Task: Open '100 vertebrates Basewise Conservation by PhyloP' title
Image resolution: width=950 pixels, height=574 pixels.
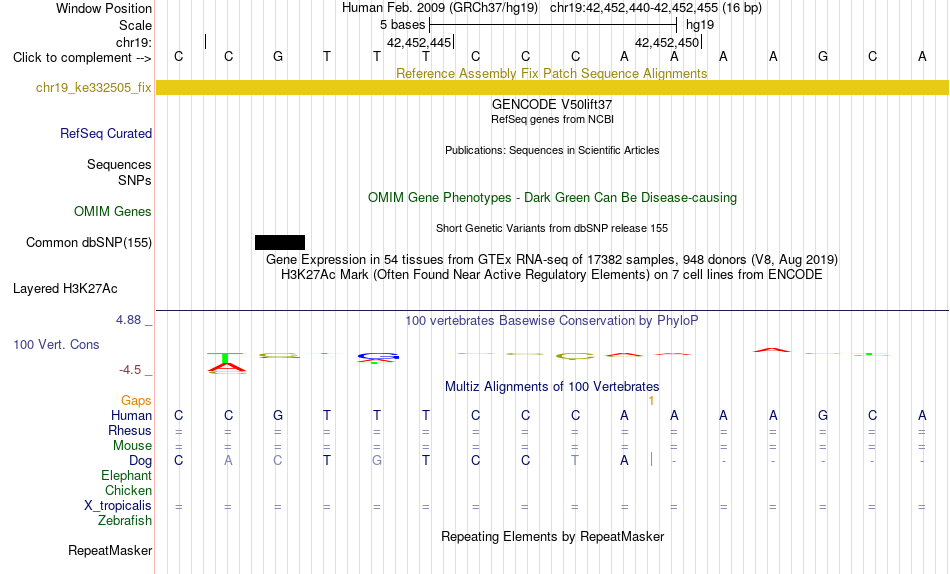Action: tap(552, 321)
